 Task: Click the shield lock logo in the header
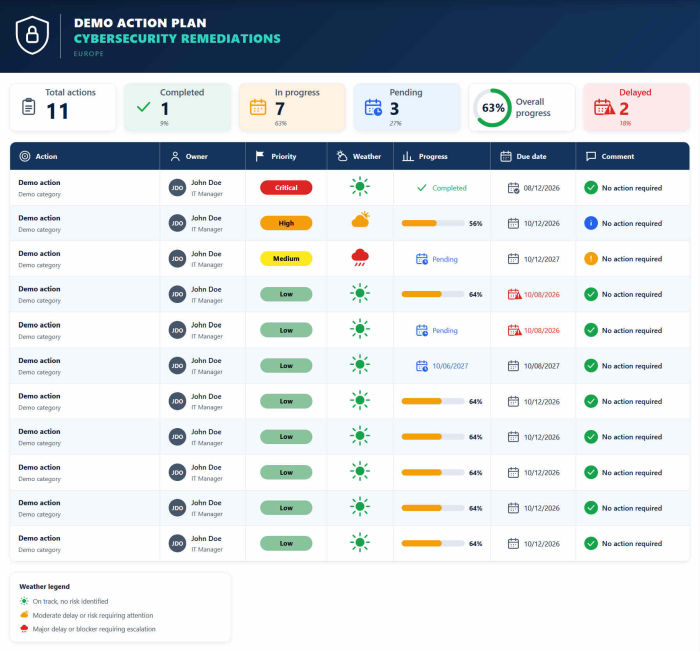click(32, 35)
